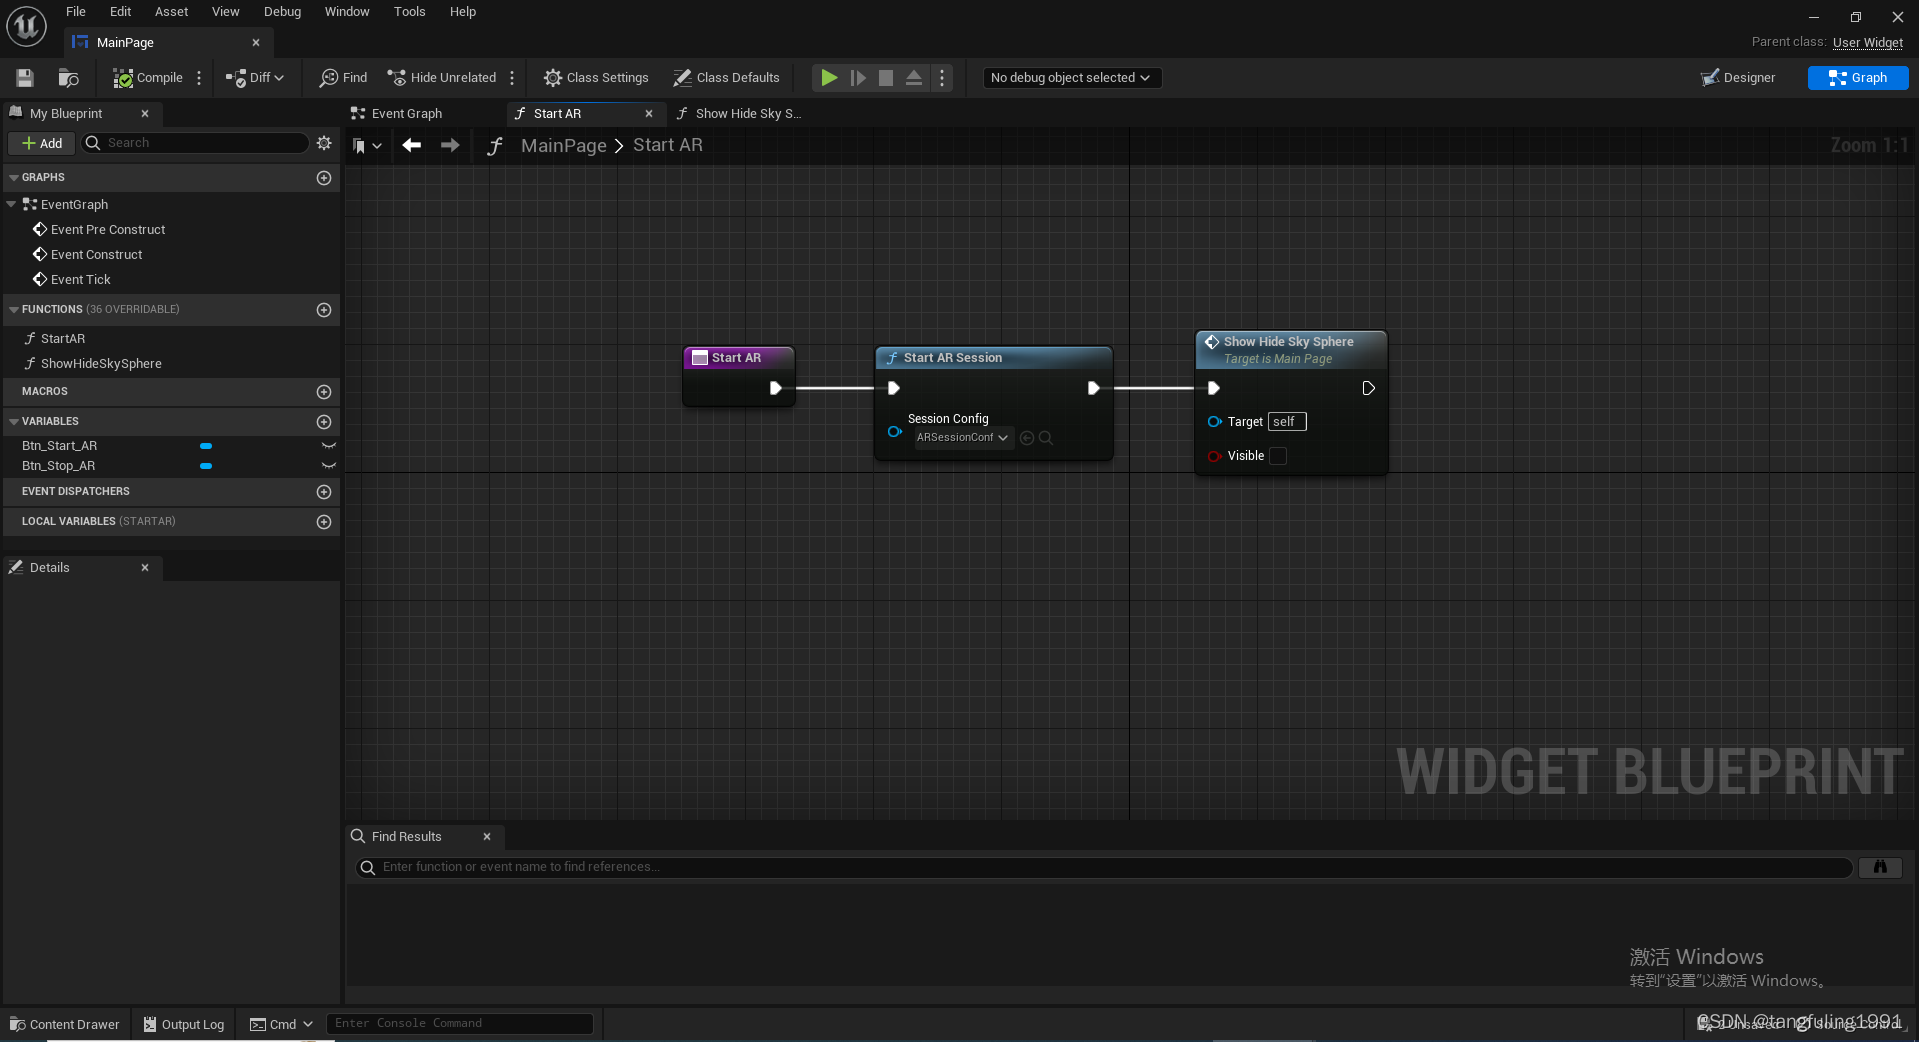
Task: Open Compile options menu
Action: [199, 78]
